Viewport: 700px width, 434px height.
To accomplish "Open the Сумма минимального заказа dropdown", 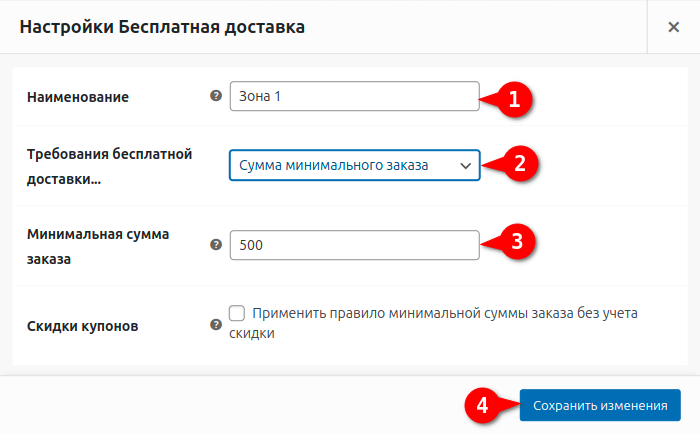I will [354, 165].
